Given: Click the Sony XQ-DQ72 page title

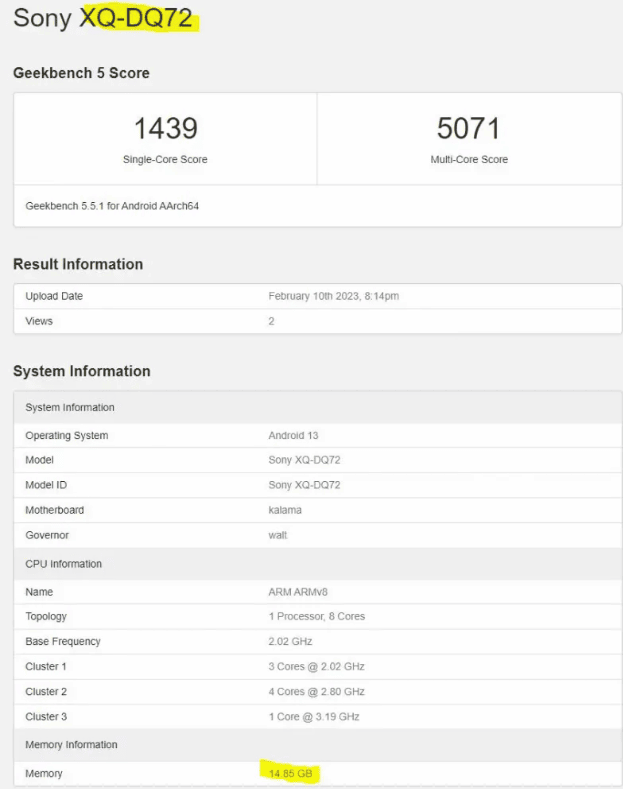Looking at the screenshot, I should [103, 19].
